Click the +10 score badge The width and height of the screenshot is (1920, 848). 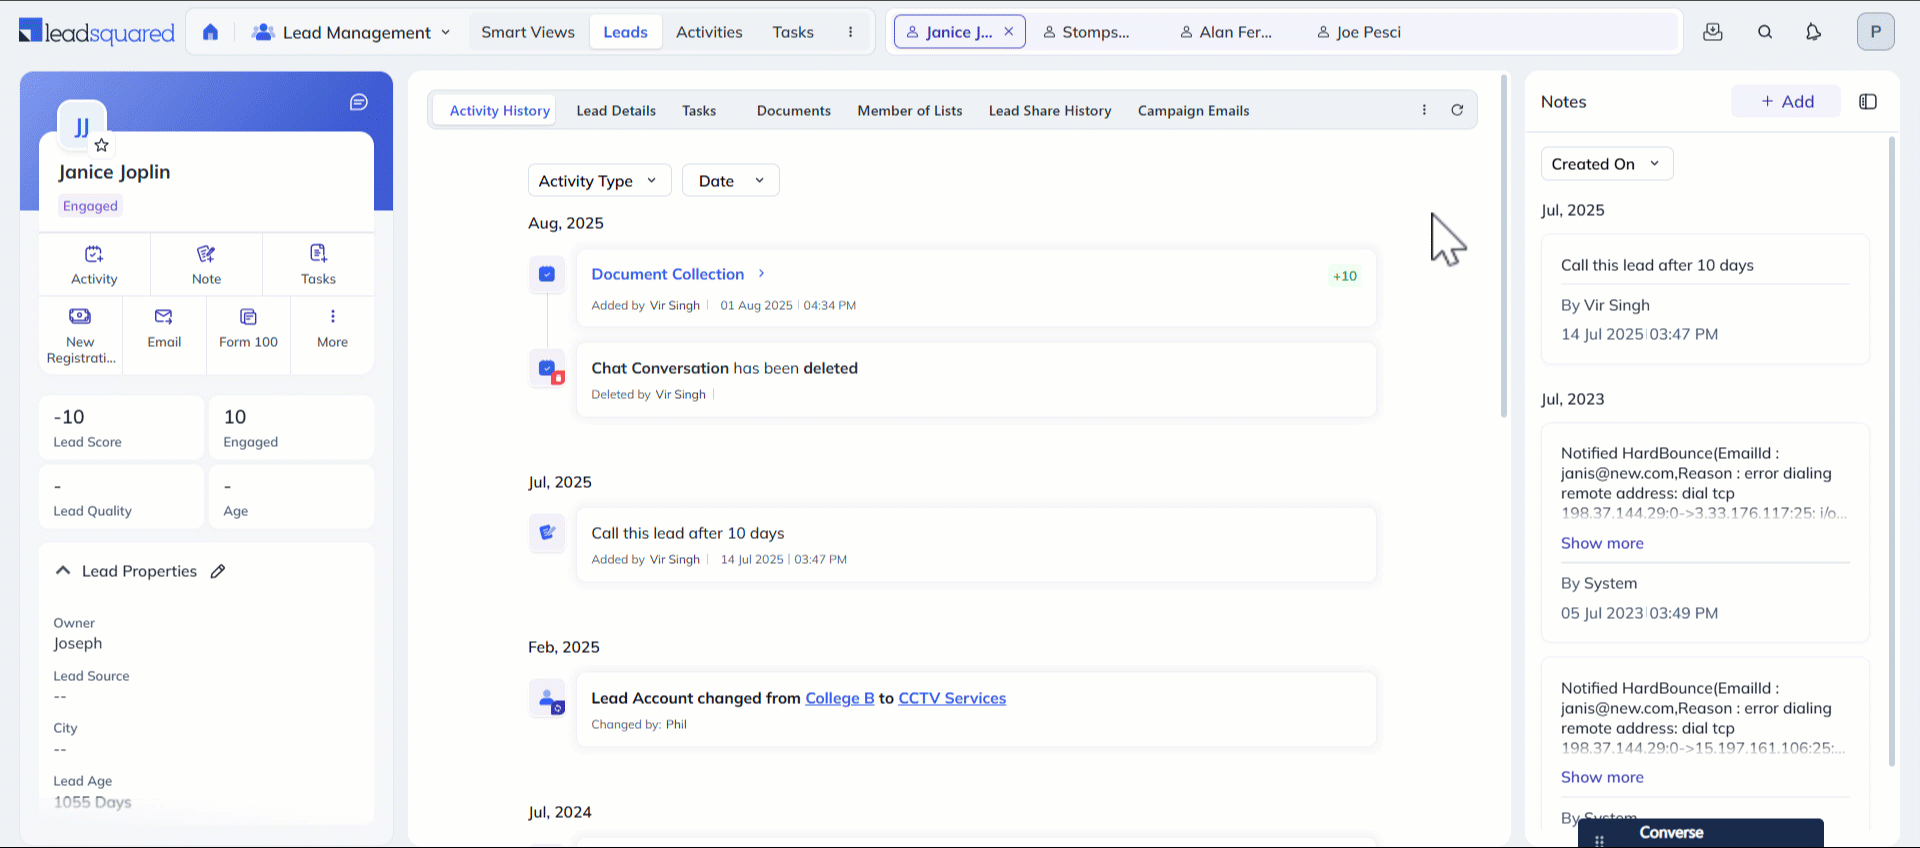(1345, 276)
